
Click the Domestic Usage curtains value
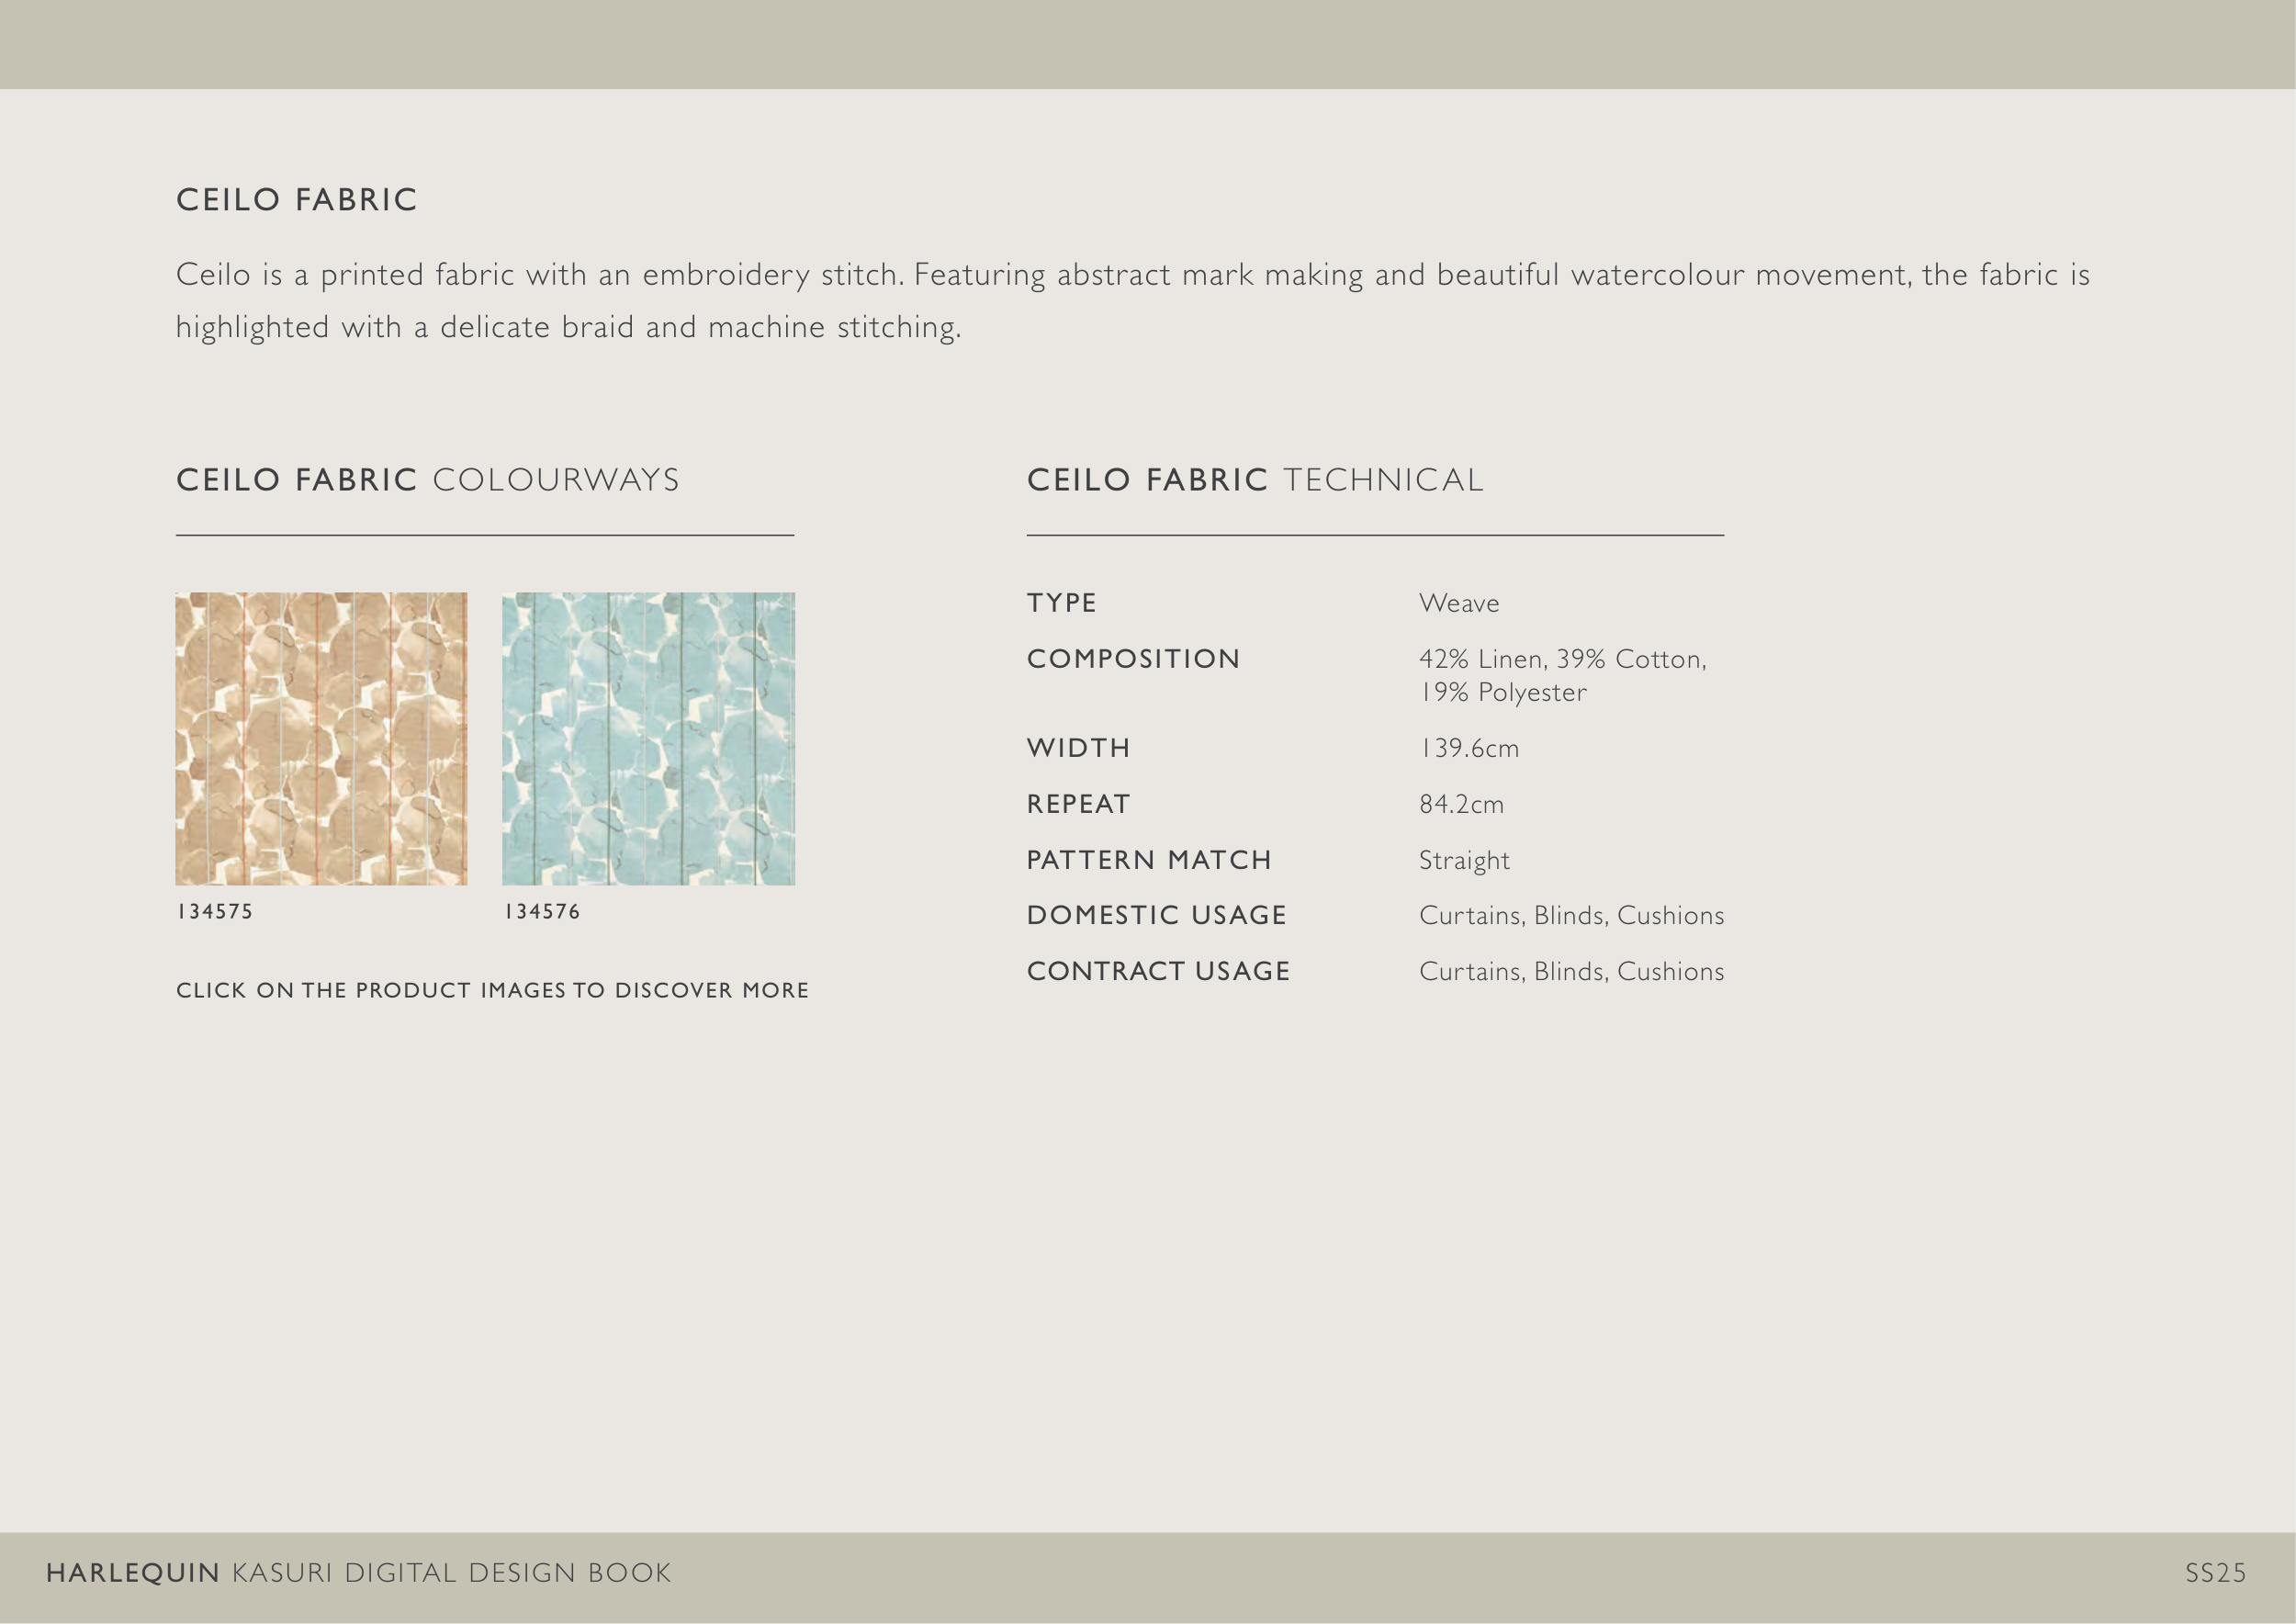click(1571, 915)
